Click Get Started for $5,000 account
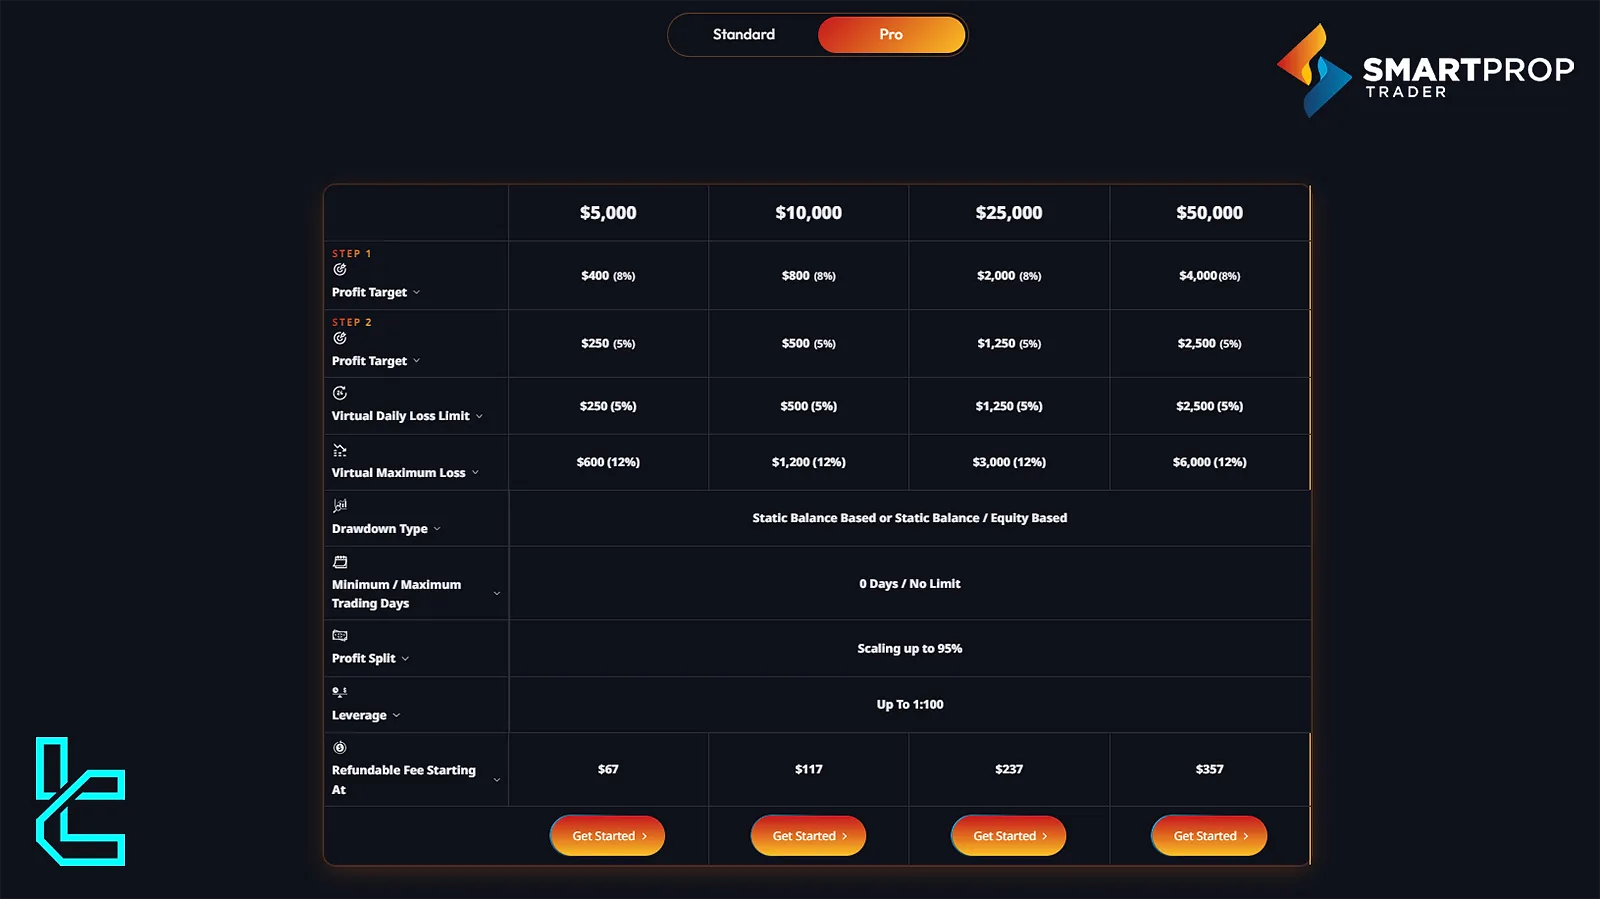 pyautogui.click(x=608, y=836)
